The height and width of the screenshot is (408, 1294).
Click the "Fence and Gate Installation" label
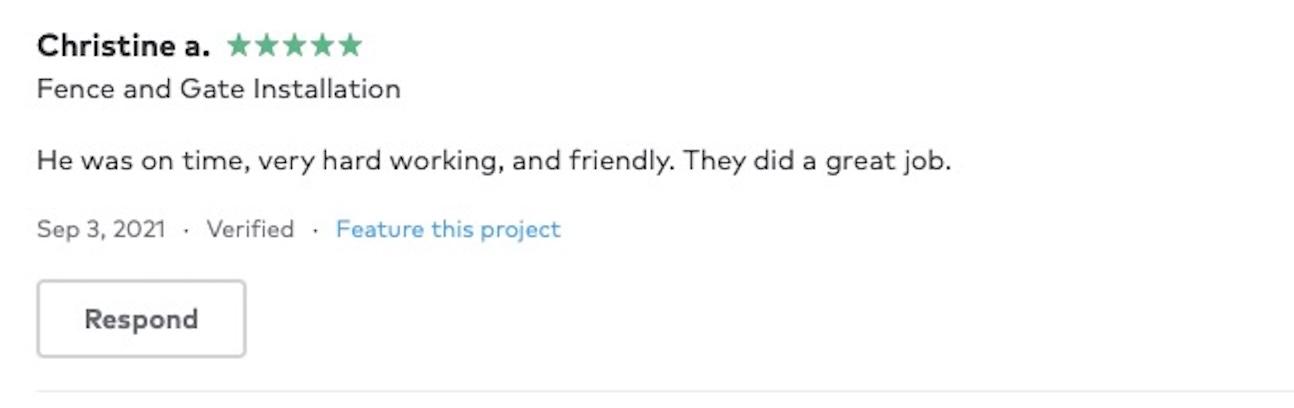(x=218, y=89)
